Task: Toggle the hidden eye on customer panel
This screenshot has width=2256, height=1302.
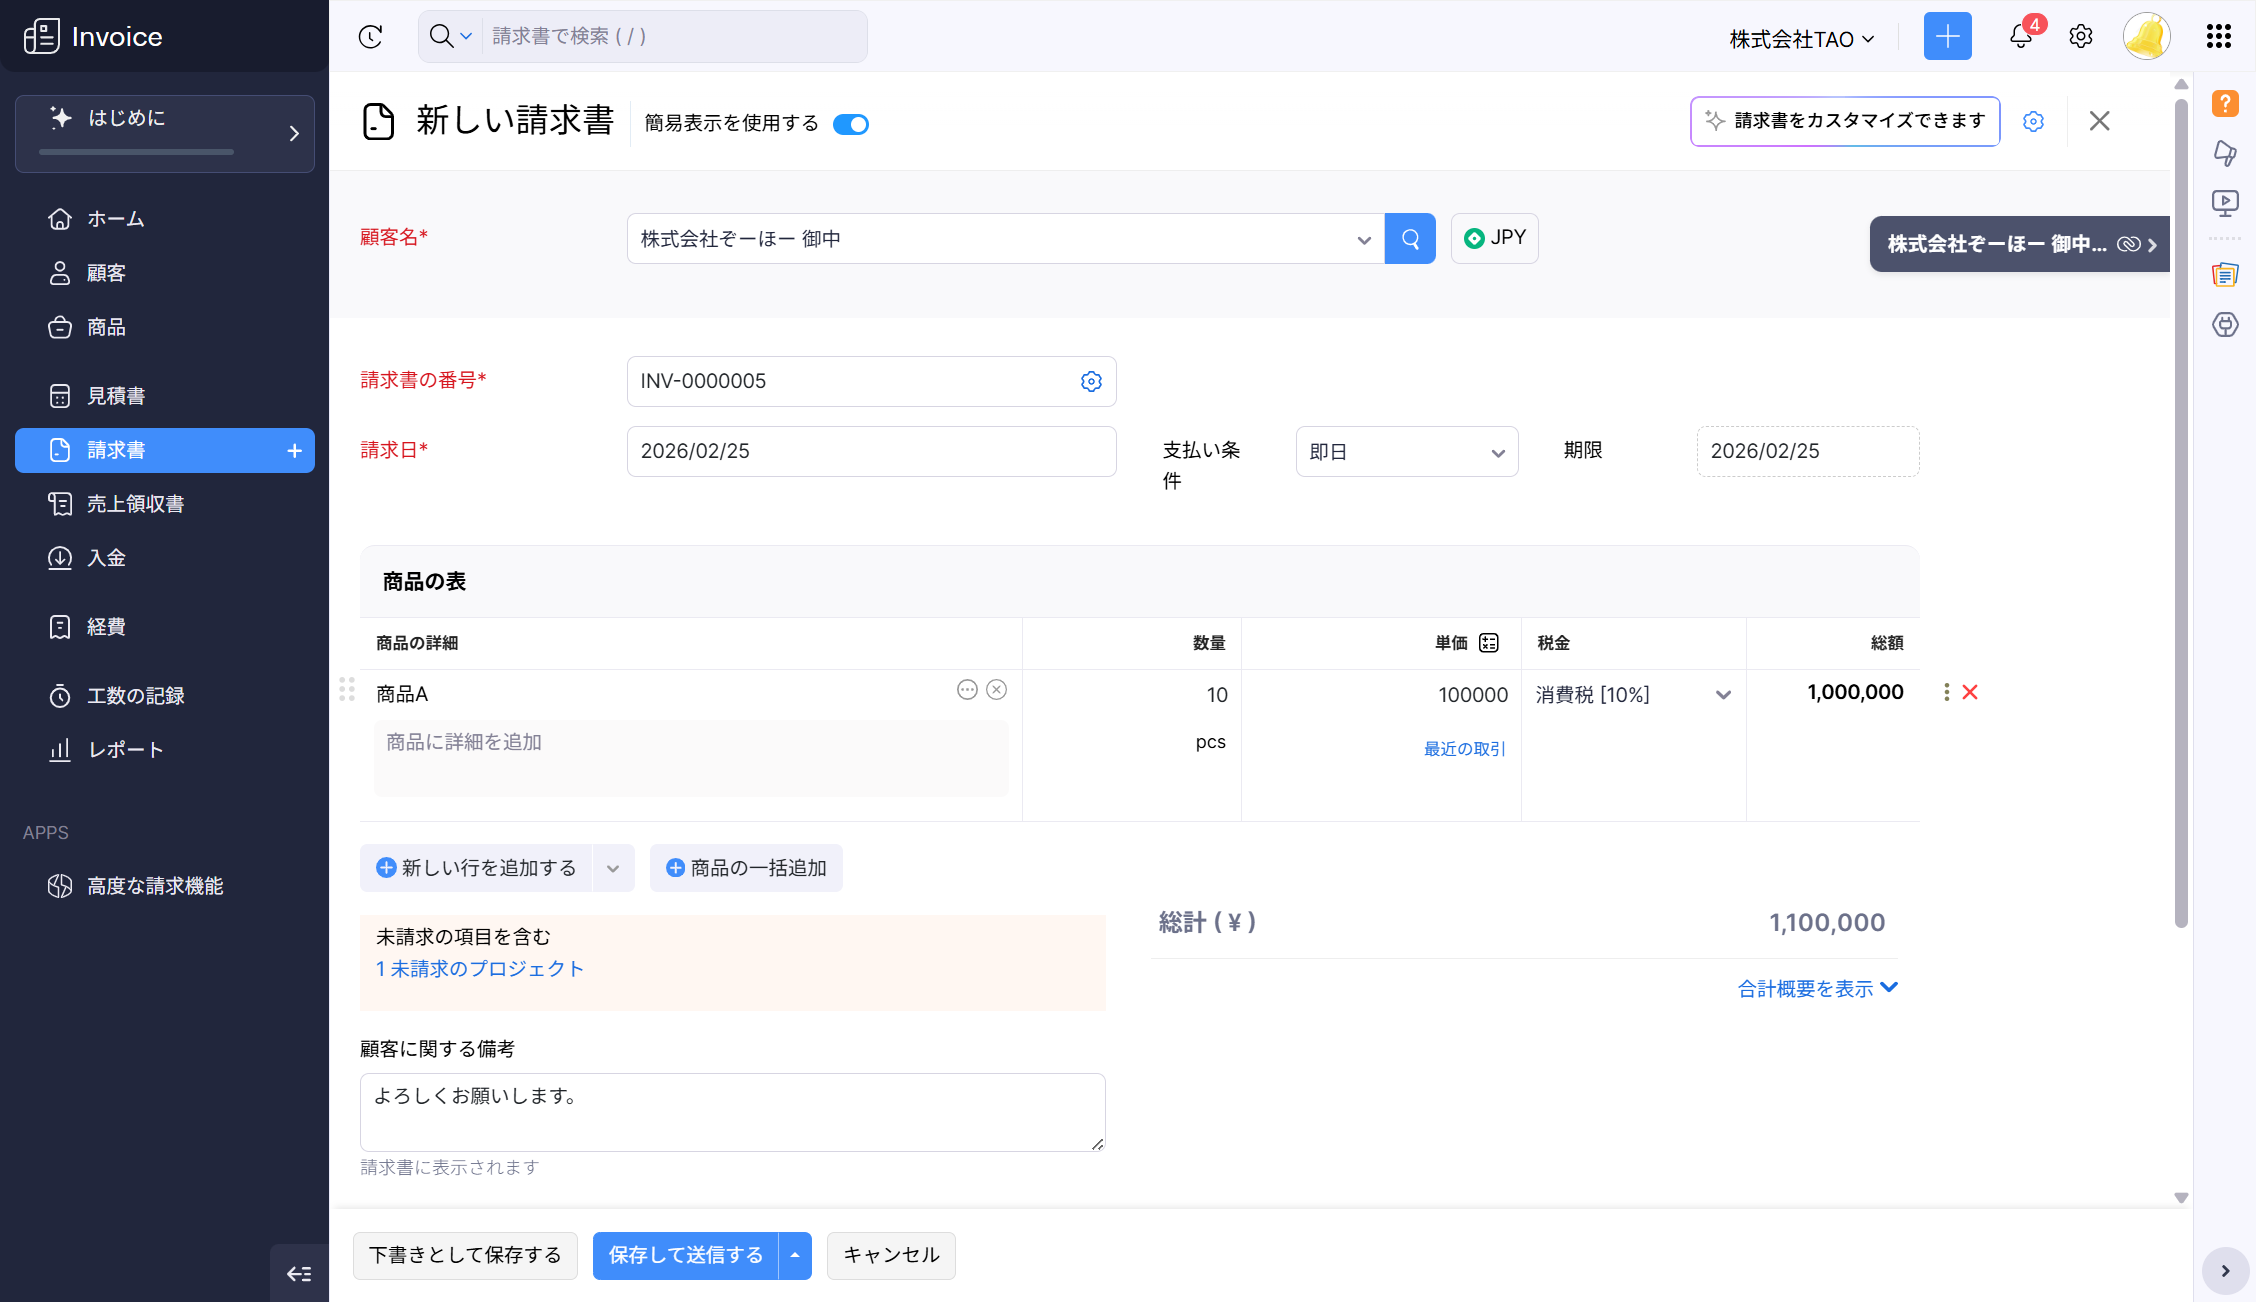Action: pos(2128,244)
